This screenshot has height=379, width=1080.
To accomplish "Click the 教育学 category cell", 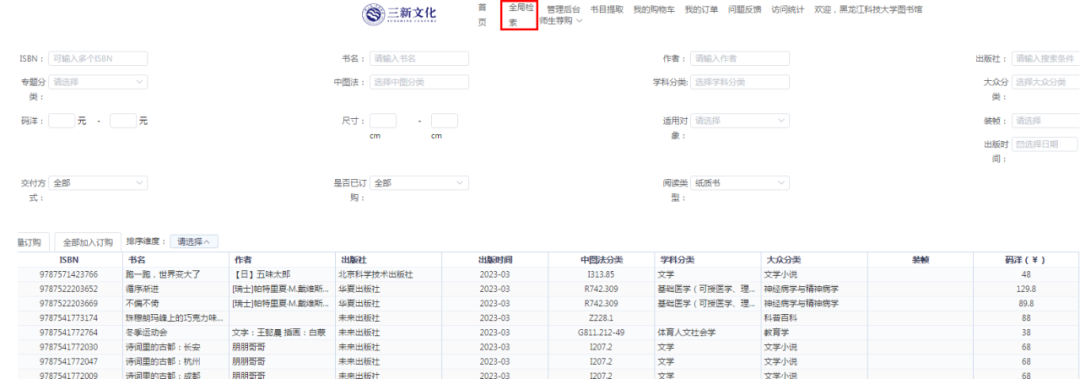I will tap(776, 332).
